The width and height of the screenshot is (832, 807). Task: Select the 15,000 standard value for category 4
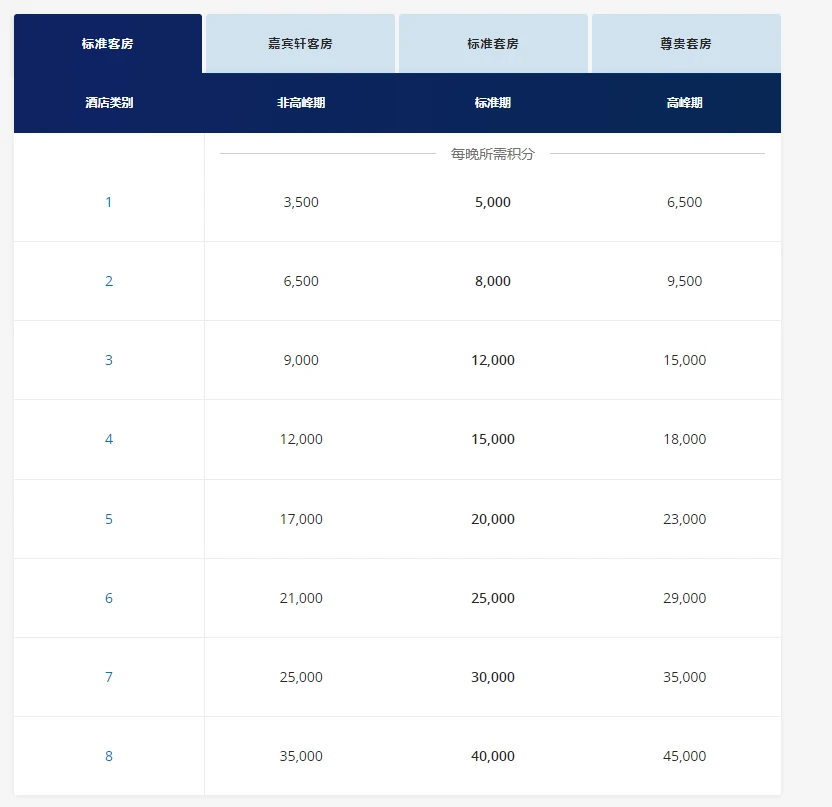[493, 439]
